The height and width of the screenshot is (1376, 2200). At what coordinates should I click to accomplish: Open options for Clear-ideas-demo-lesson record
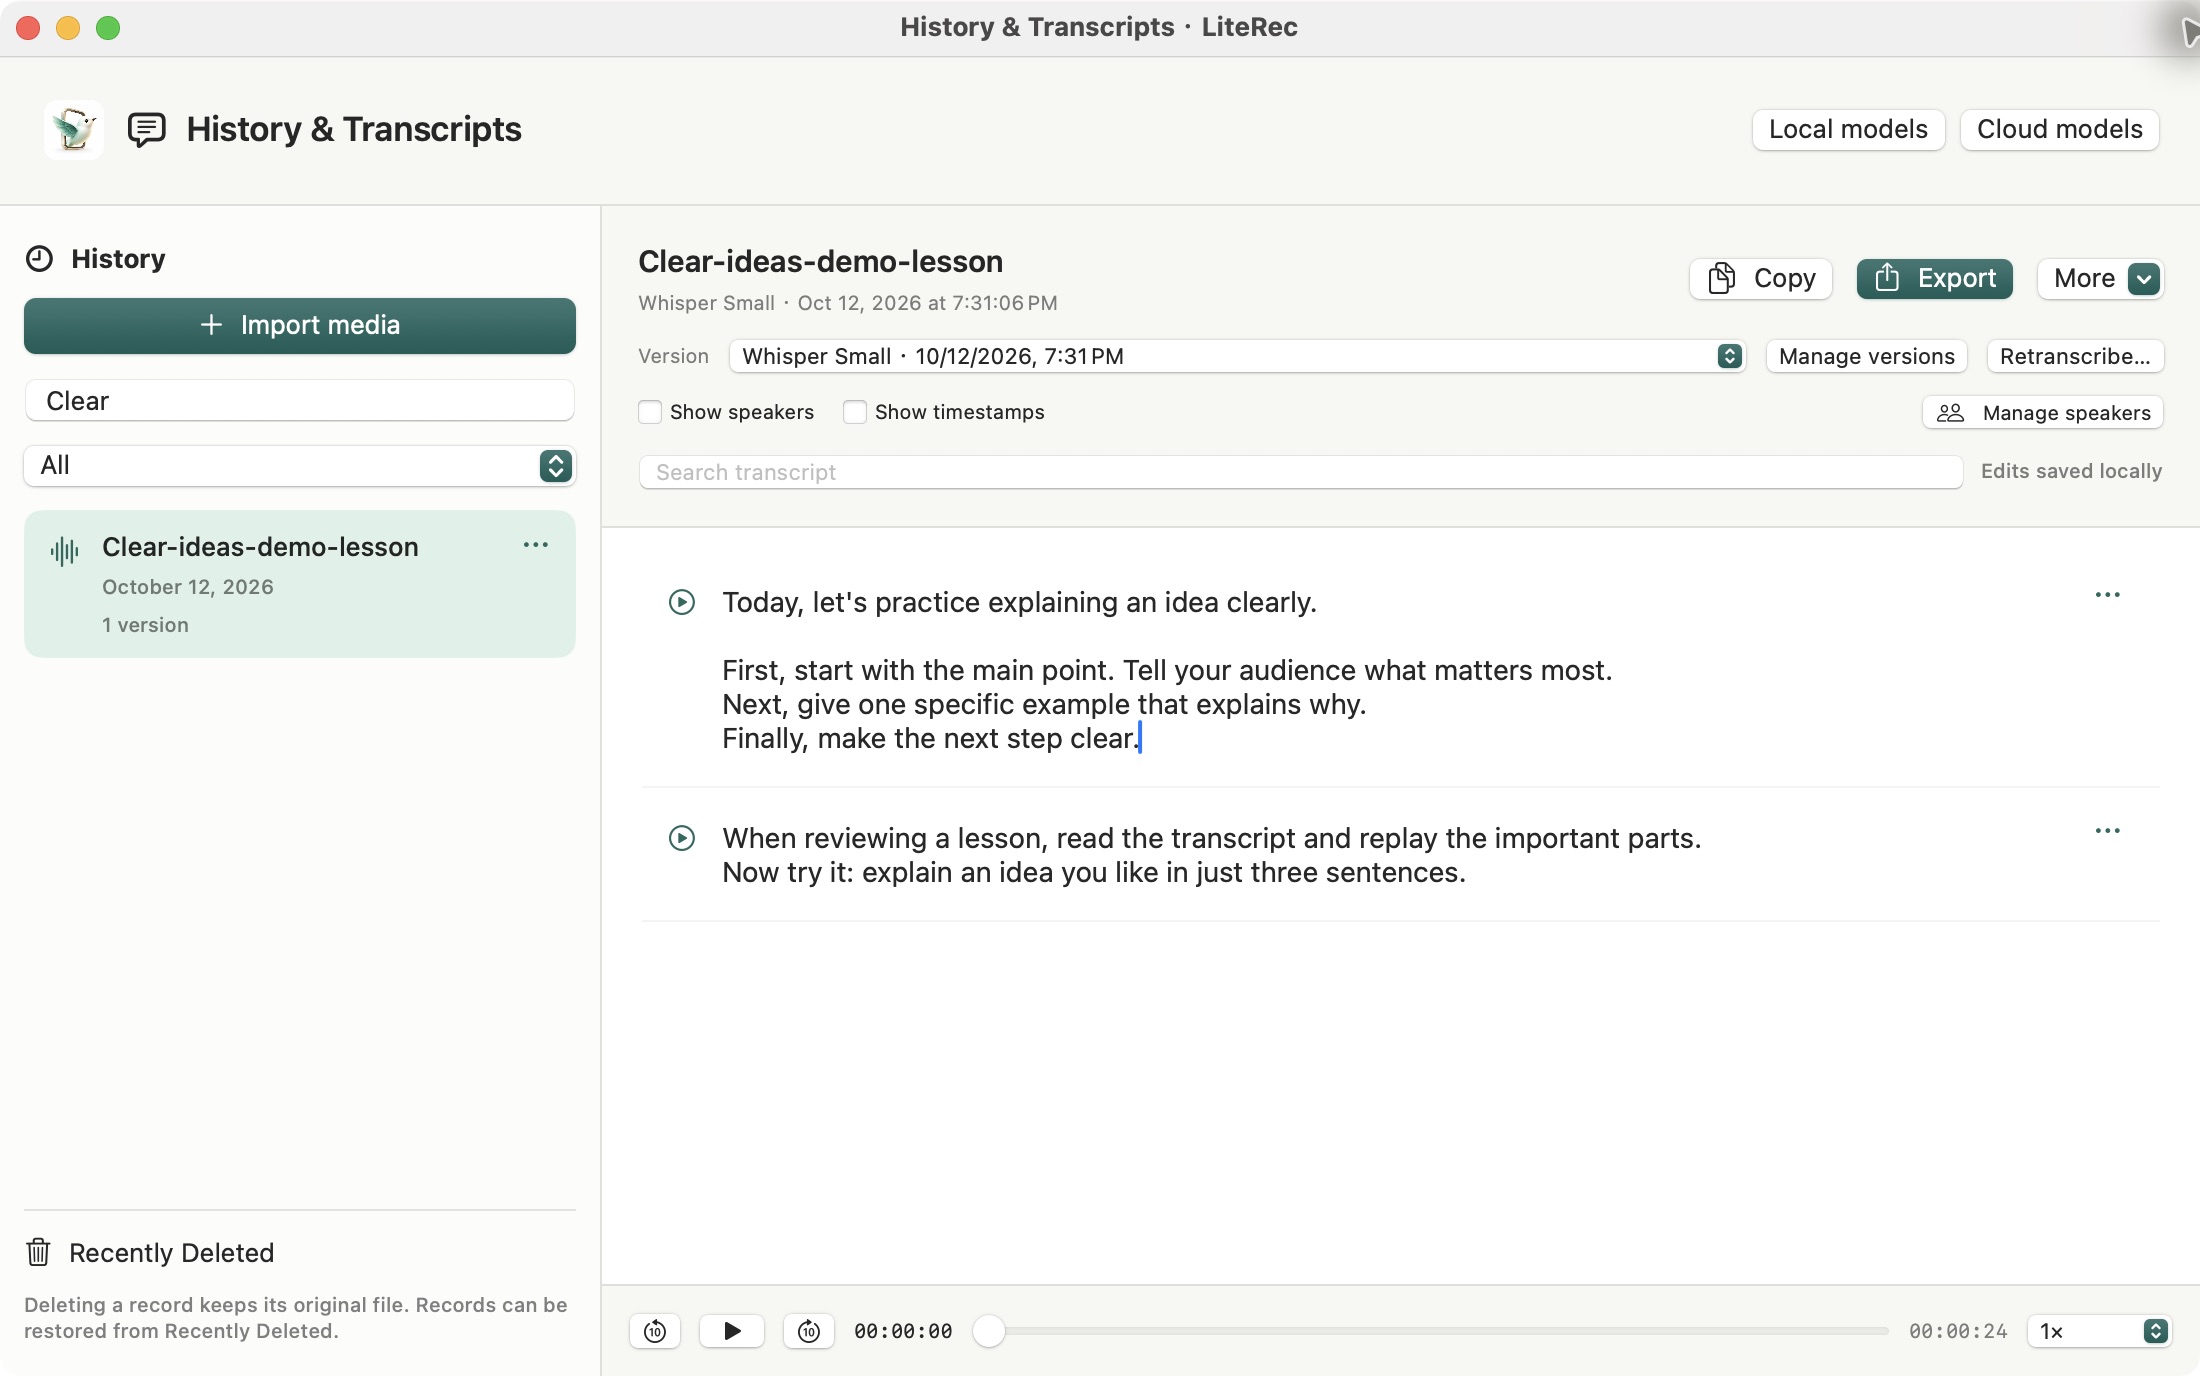click(x=536, y=545)
